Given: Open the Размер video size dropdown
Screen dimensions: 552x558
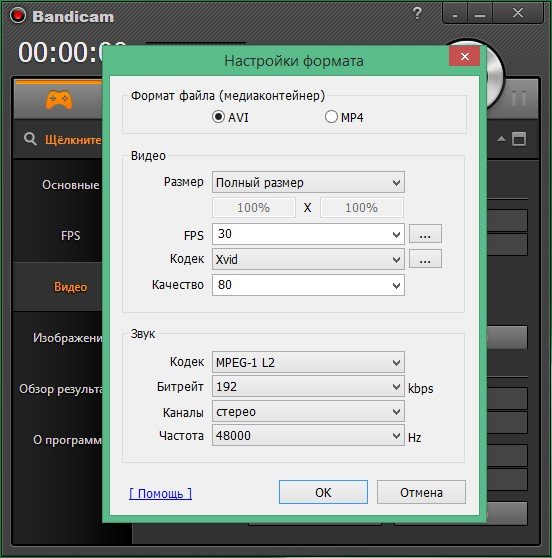Looking at the screenshot, I should click(308, 183).
